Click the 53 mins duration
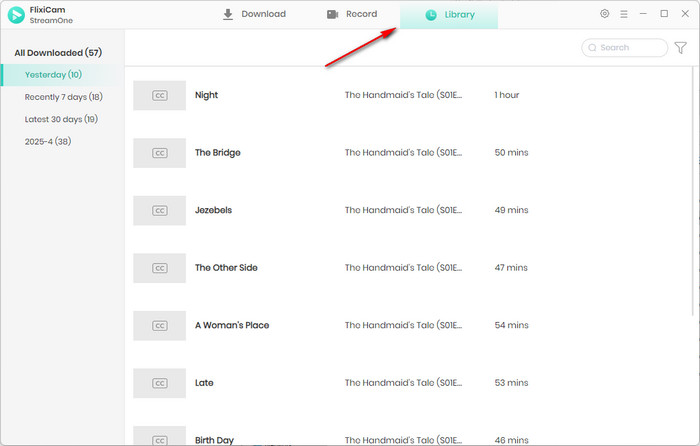The height and width of the screenshot is (446, 700). coord(511,383)
